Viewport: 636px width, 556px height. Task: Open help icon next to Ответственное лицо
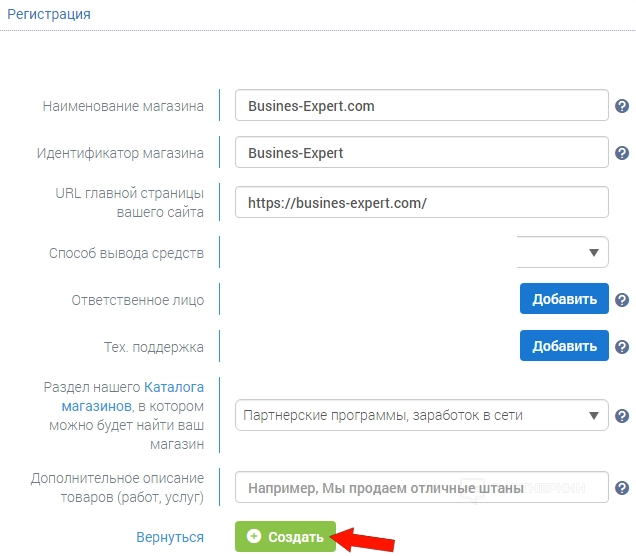pos(621,300)
